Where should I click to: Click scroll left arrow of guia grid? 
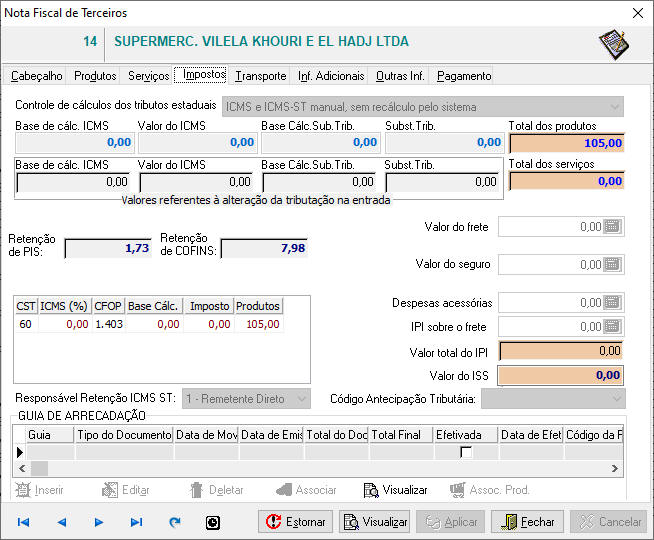[22, 468]
